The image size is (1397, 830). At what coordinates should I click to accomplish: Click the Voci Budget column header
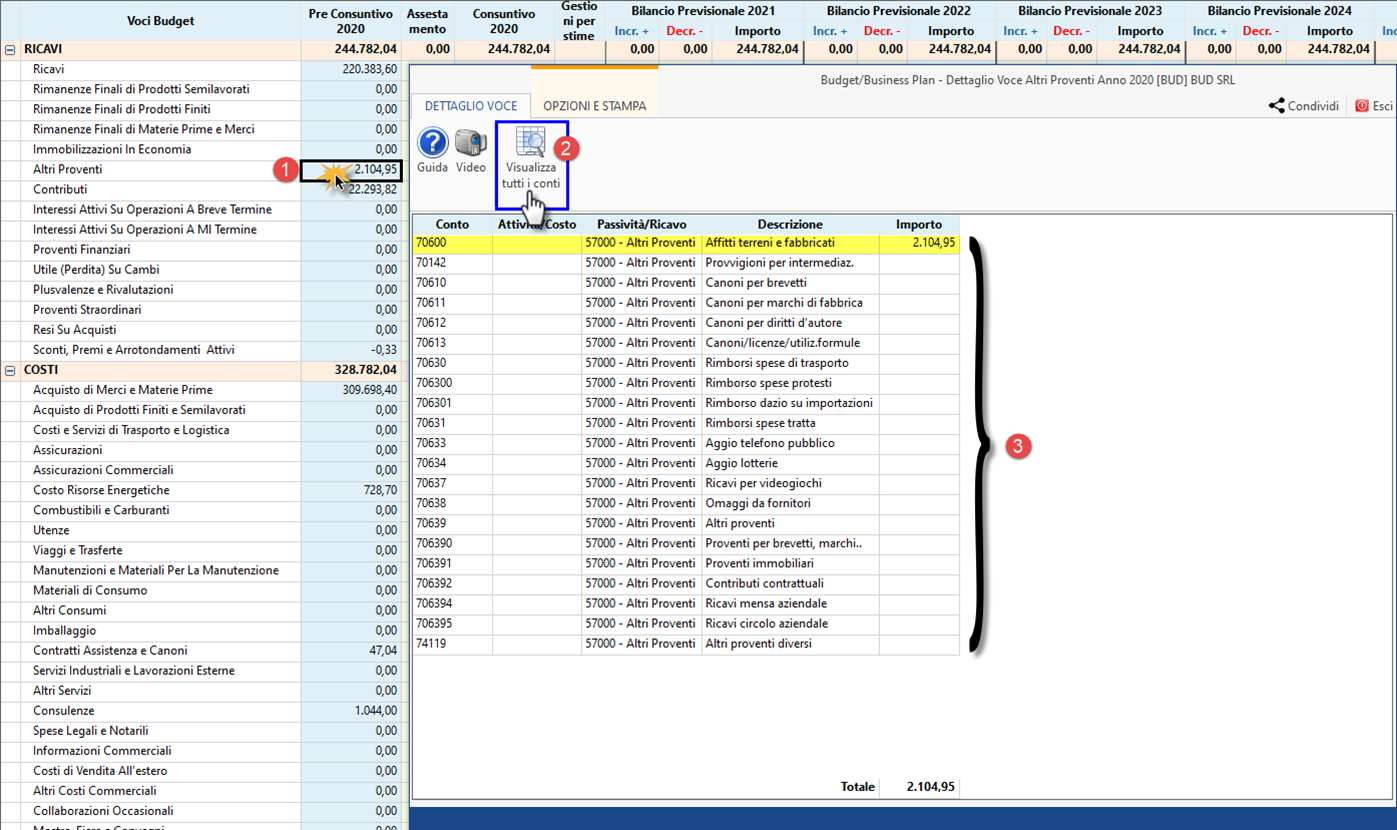click(x=160, y=21)
